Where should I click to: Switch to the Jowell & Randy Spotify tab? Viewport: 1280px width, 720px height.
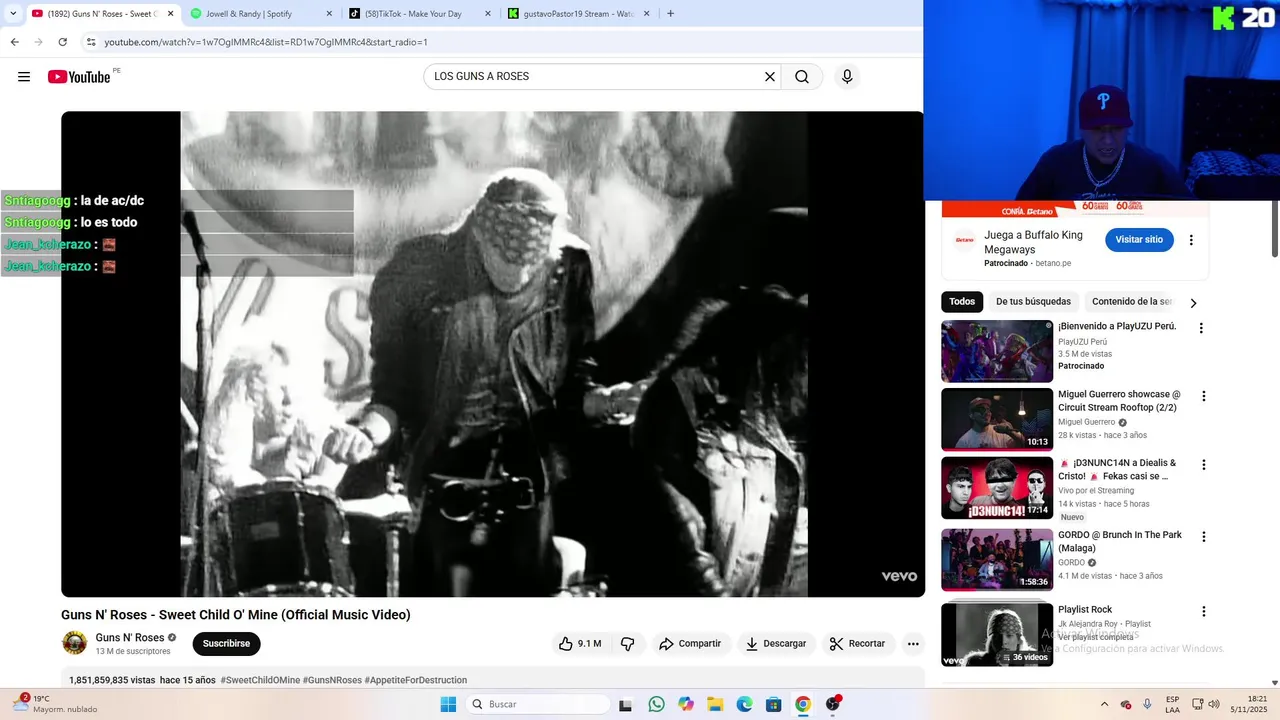pyautogui.click(x=261, y=14)
